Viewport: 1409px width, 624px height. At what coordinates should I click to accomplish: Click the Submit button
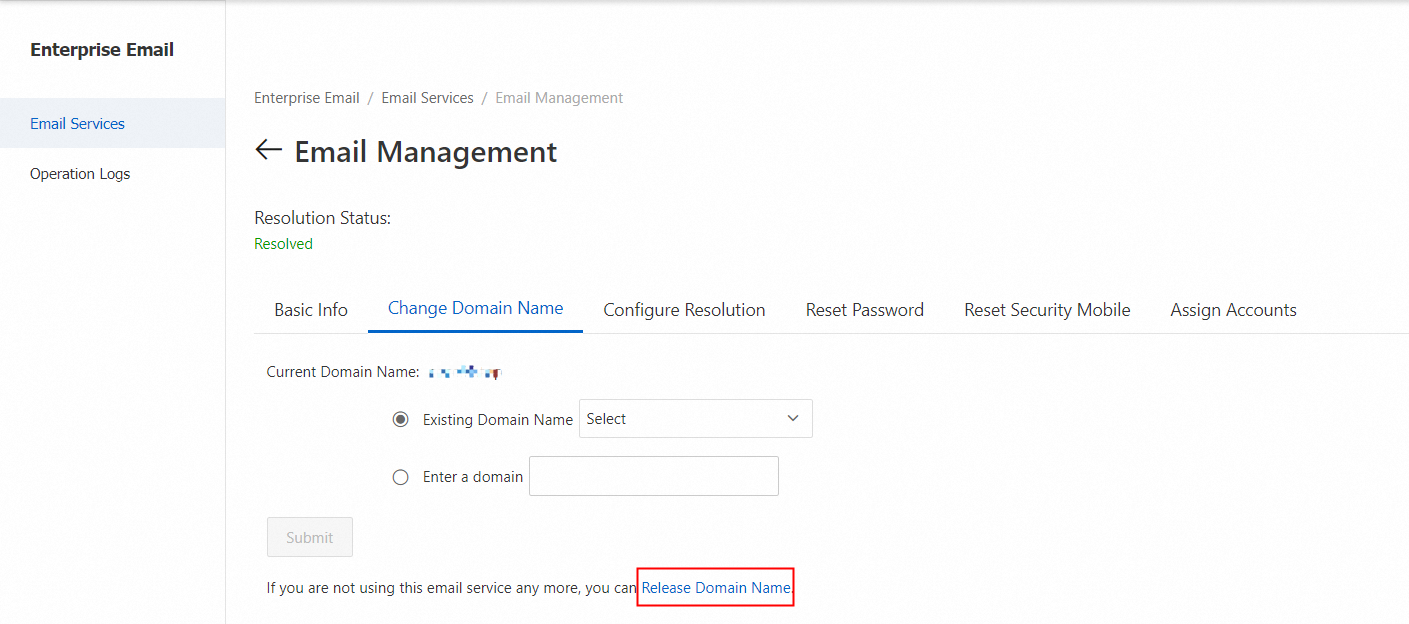(x=310, y=537)
